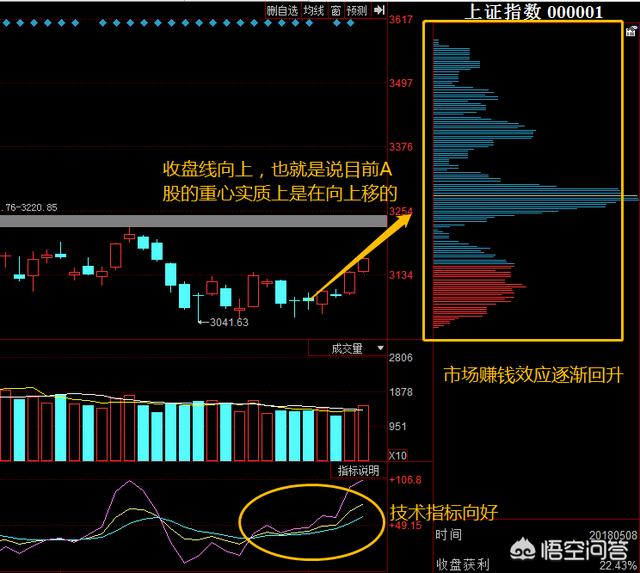Open the 预测 forecast tool

pyautogui.click(x=357, y=10)
